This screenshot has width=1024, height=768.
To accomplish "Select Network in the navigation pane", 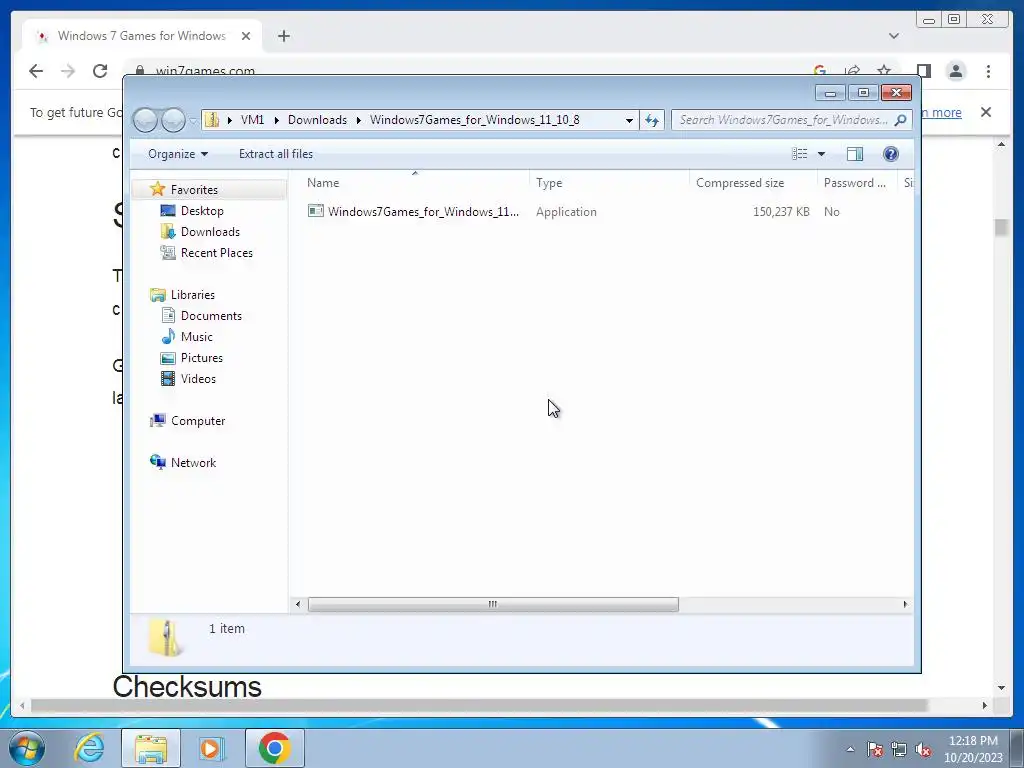I will point(193,462).
